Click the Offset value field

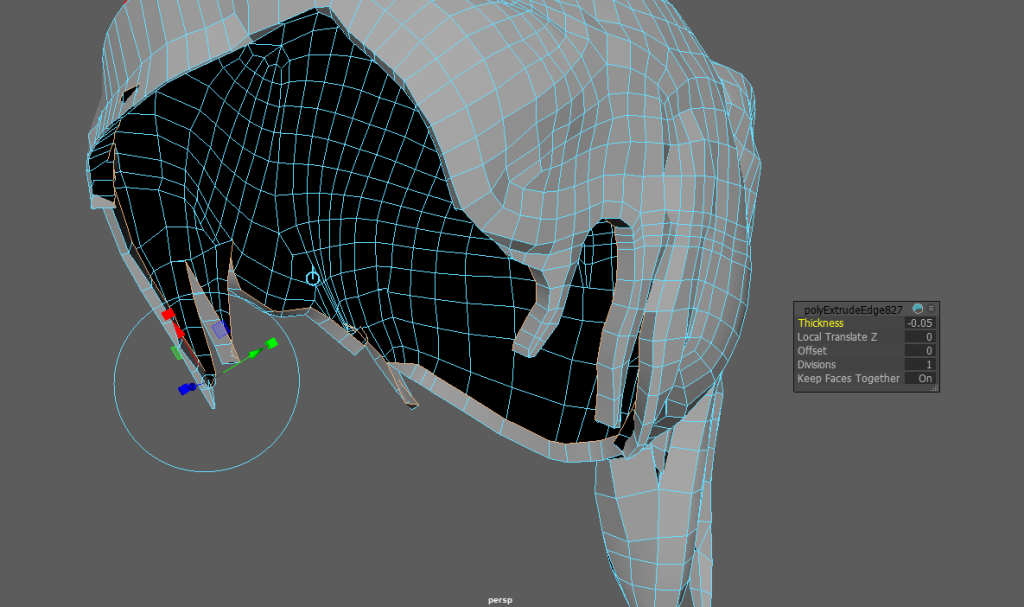919,351
